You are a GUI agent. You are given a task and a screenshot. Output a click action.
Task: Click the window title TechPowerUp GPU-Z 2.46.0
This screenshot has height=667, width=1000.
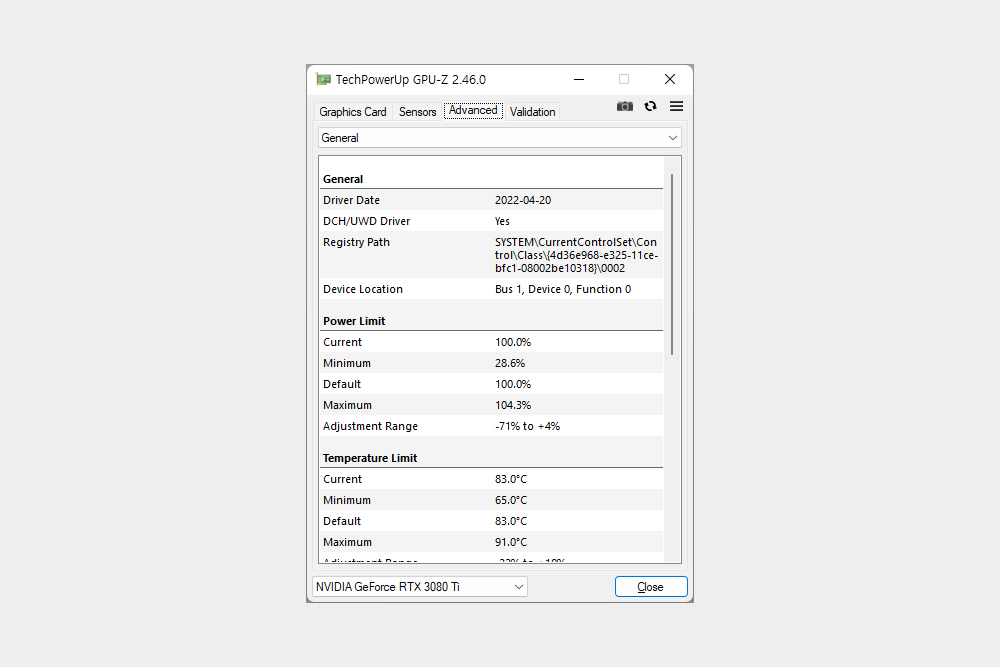(410, 80)
